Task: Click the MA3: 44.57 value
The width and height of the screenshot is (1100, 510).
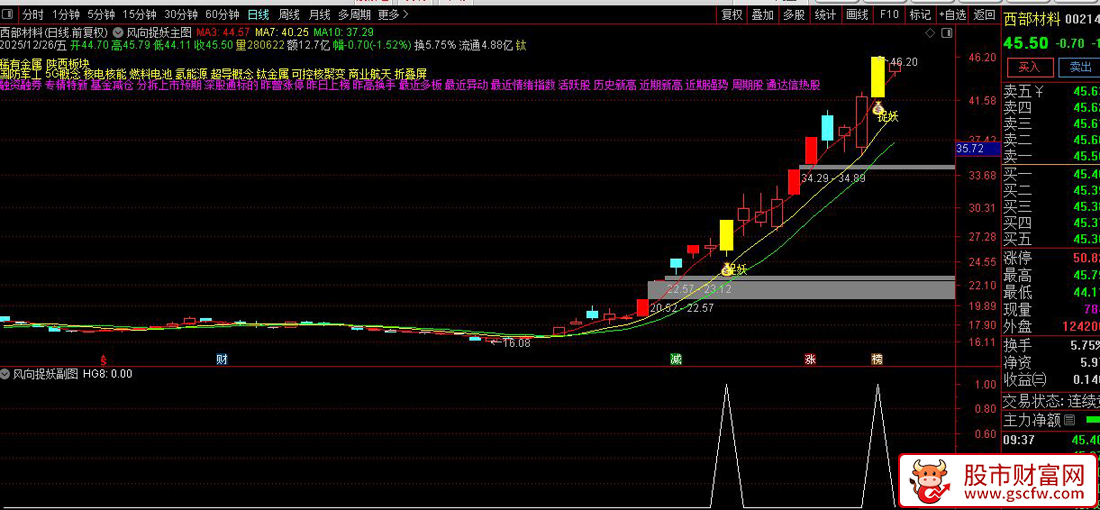Action: pos(223,32)
